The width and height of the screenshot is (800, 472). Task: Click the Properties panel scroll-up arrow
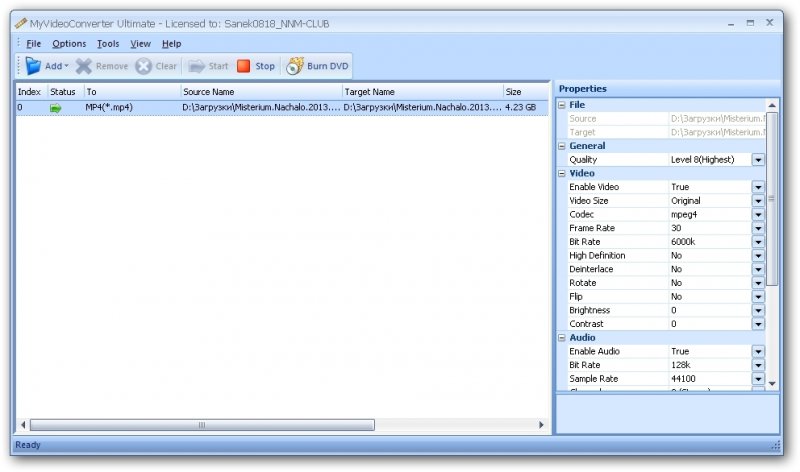(x=772, y=106)
